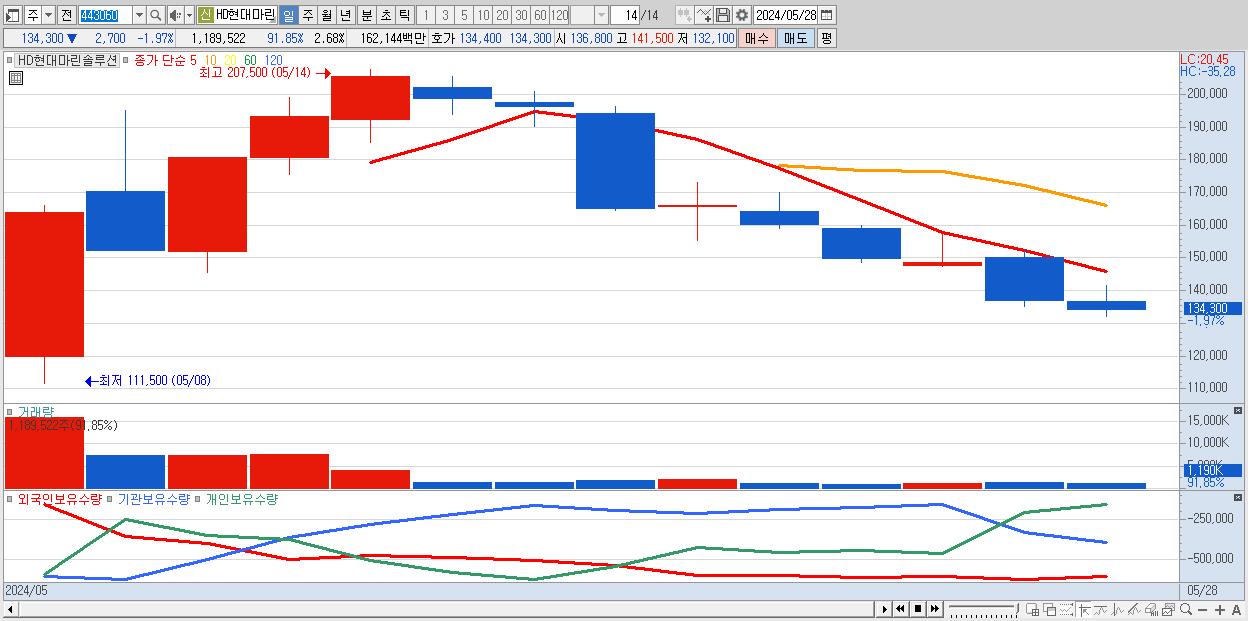1248x621 pixels.
Task: Click the 평 button
Action: pos(826,38)
